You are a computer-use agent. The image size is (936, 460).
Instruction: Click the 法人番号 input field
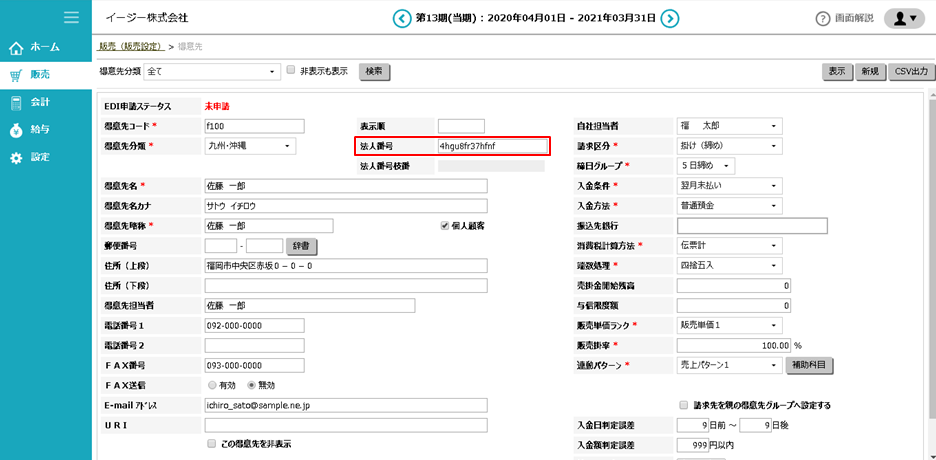point(492,146)
